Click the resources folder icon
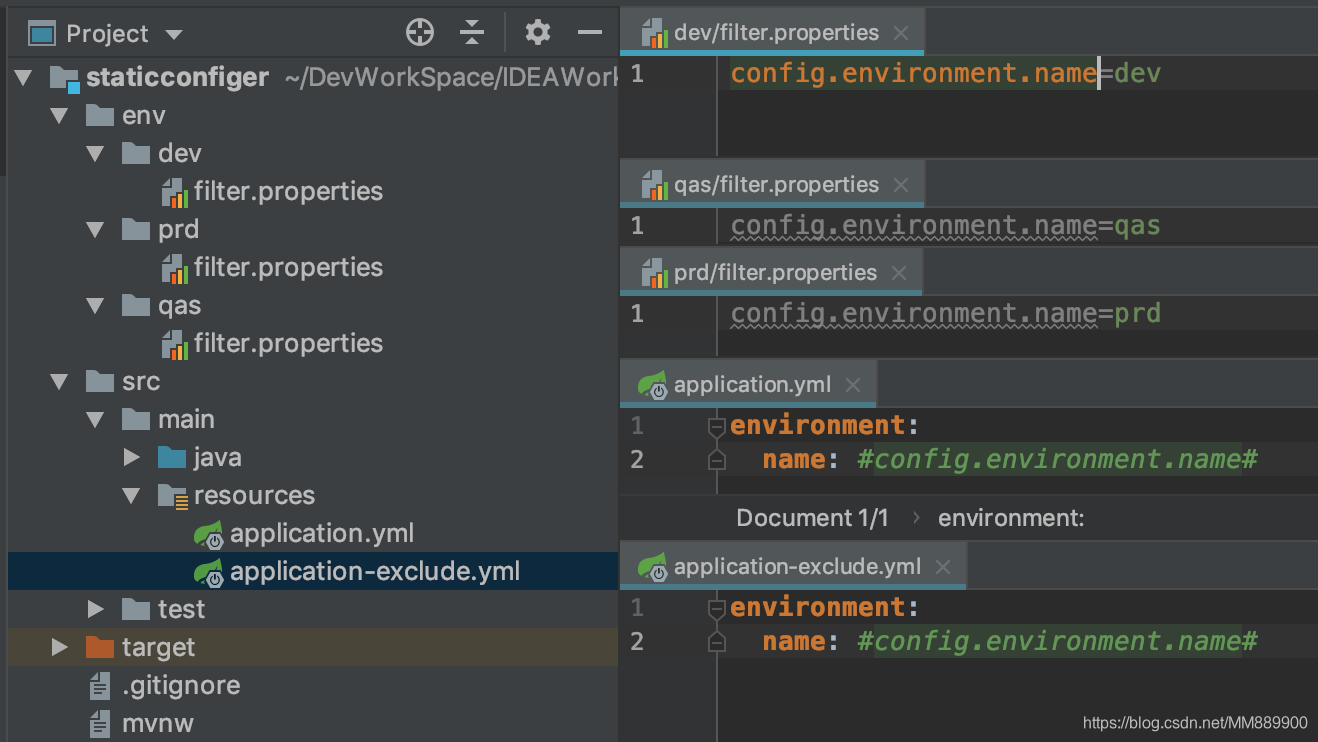The height and width of the screenshot is (742, 1318). (173, 496)
